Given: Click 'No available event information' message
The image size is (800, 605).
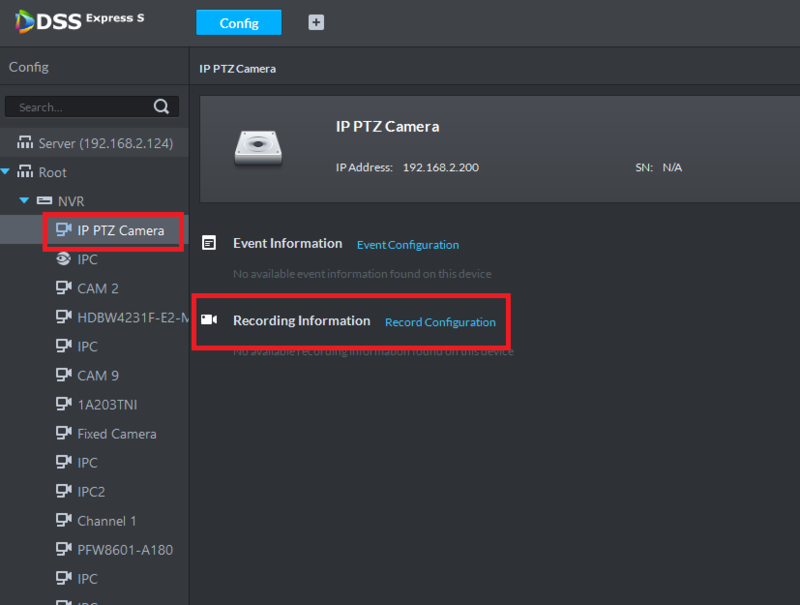Looking at the screenshot, I should [362, 274].
